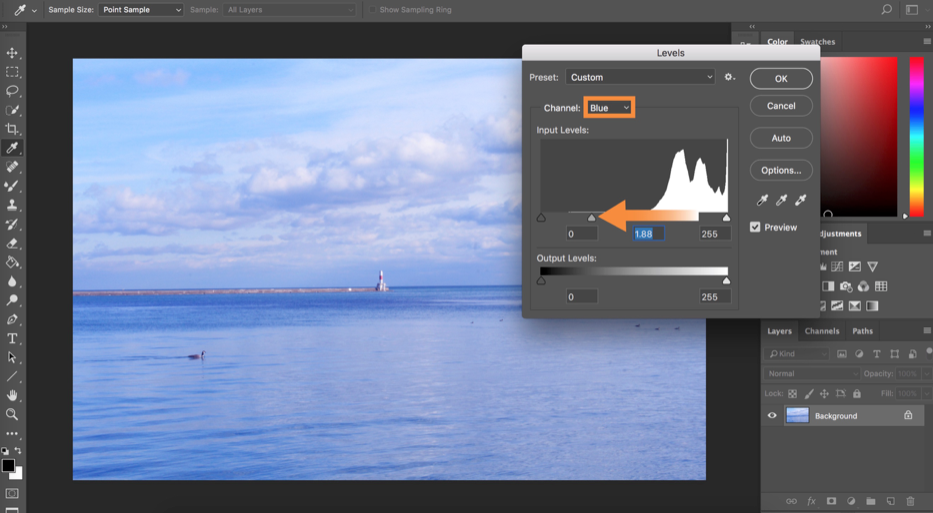Image resolution: width=933 pixels, height=513 pixels.
Task: Create a new layer
Action: point(890,501)
